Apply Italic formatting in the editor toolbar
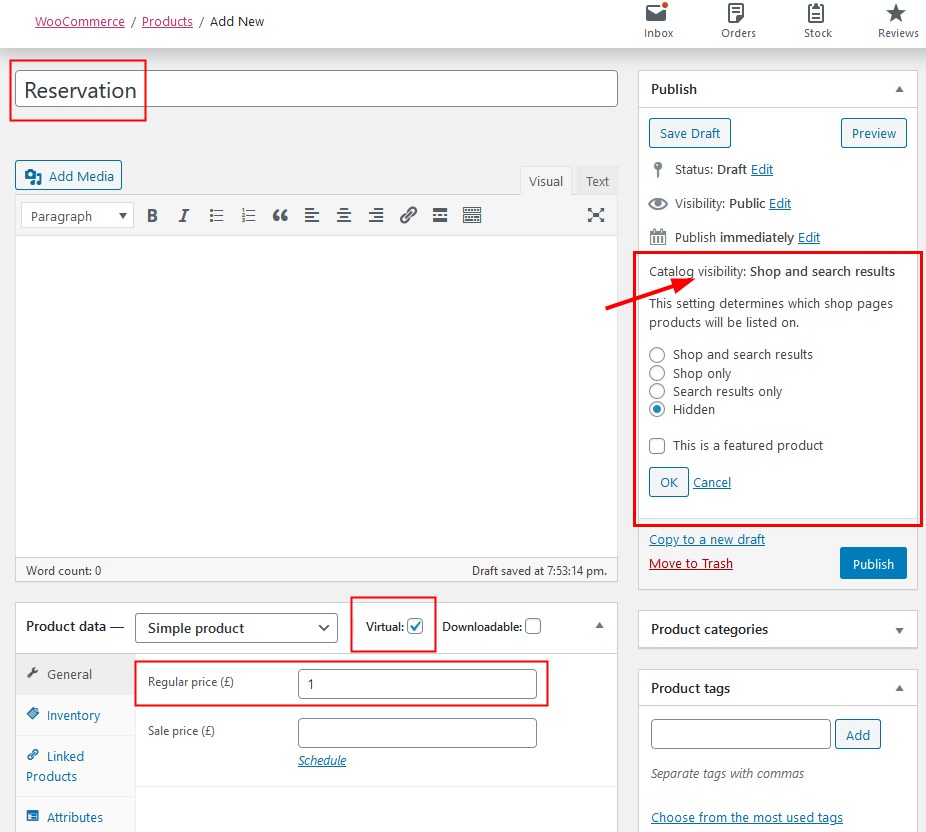 (184, 215)
